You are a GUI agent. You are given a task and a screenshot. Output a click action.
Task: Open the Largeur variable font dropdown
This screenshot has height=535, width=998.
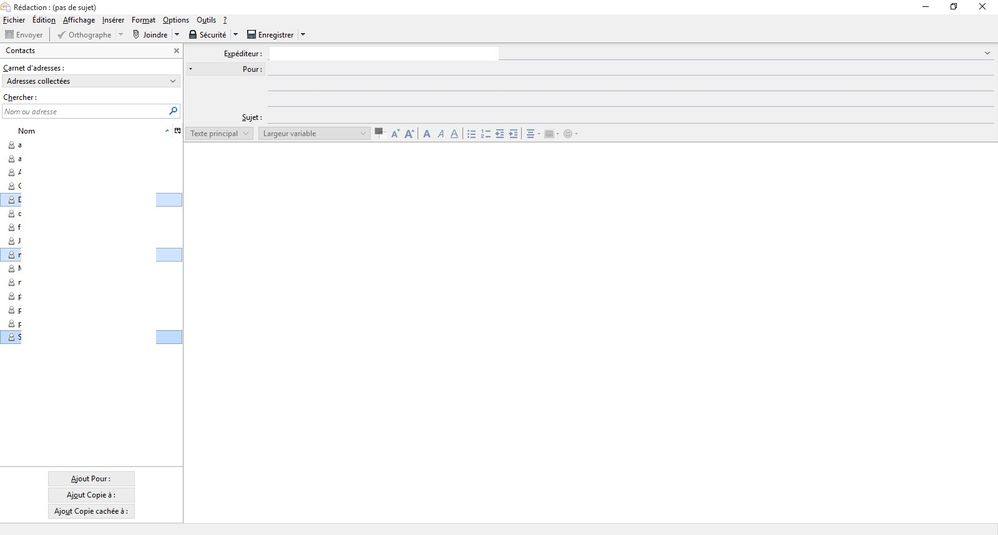314,134
